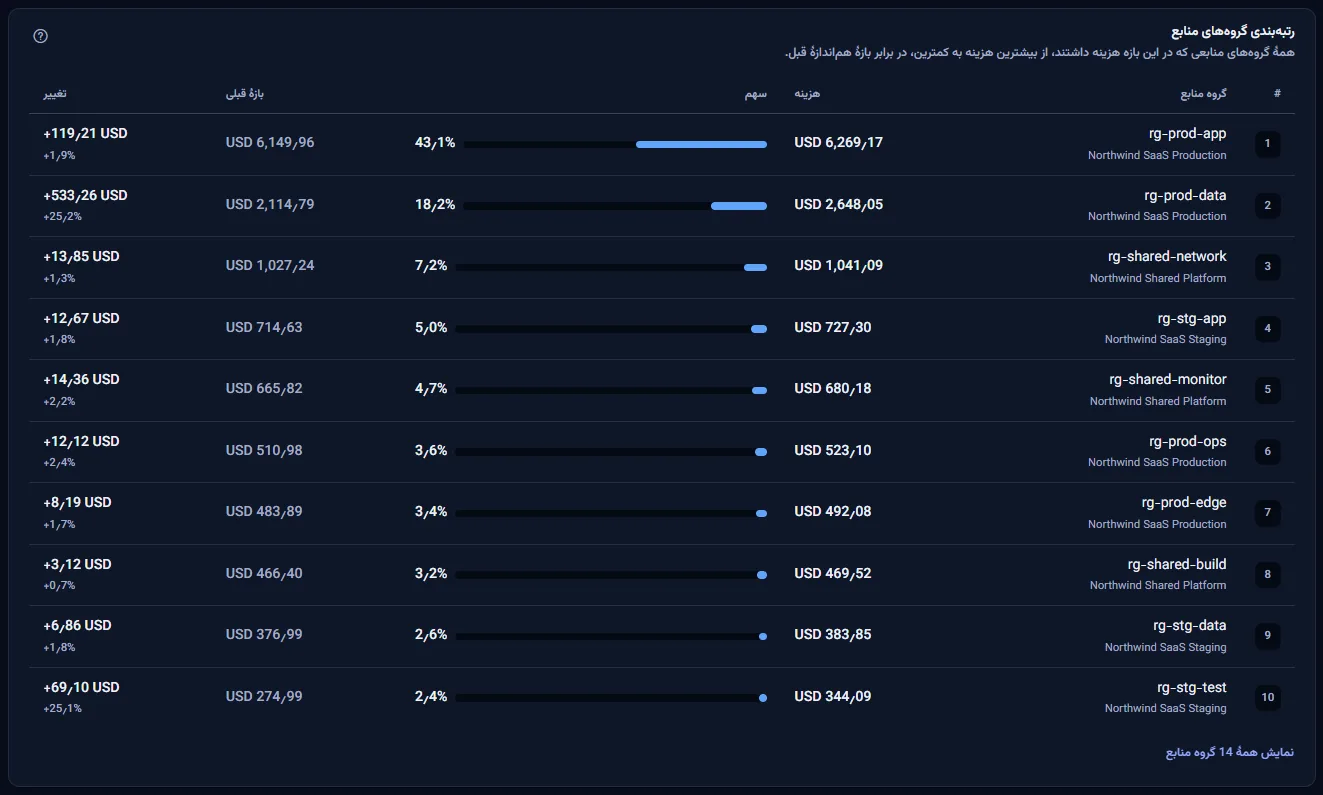Click Northwind SaaS Staging under rg-stg-app

tap(1165, 339)
